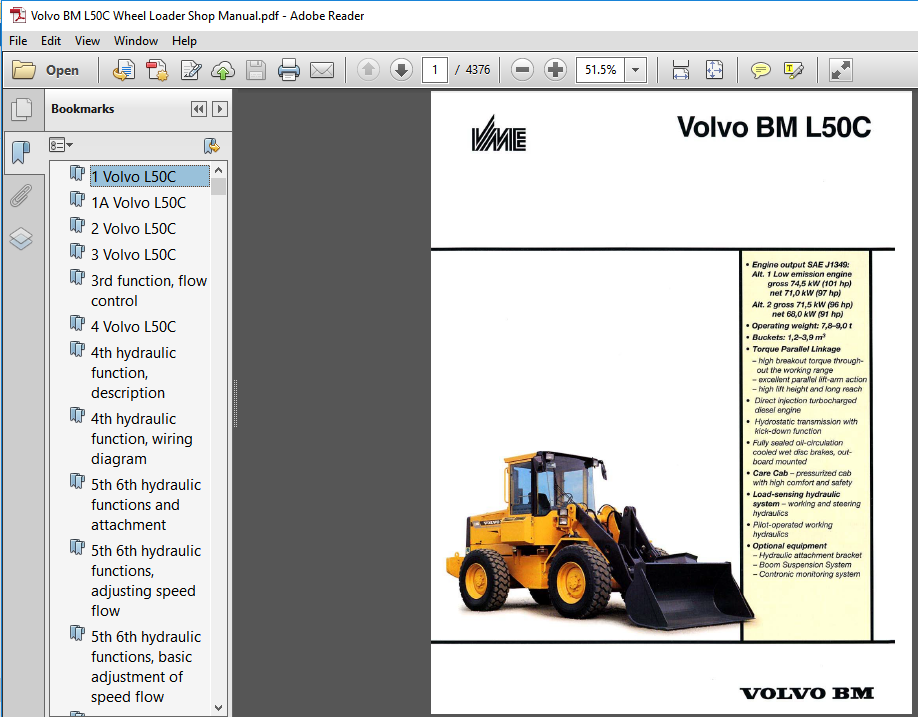Open '3rd function, flow control' bookmark
This screenshot has height=717, width=918.
[x=149, y=291]
